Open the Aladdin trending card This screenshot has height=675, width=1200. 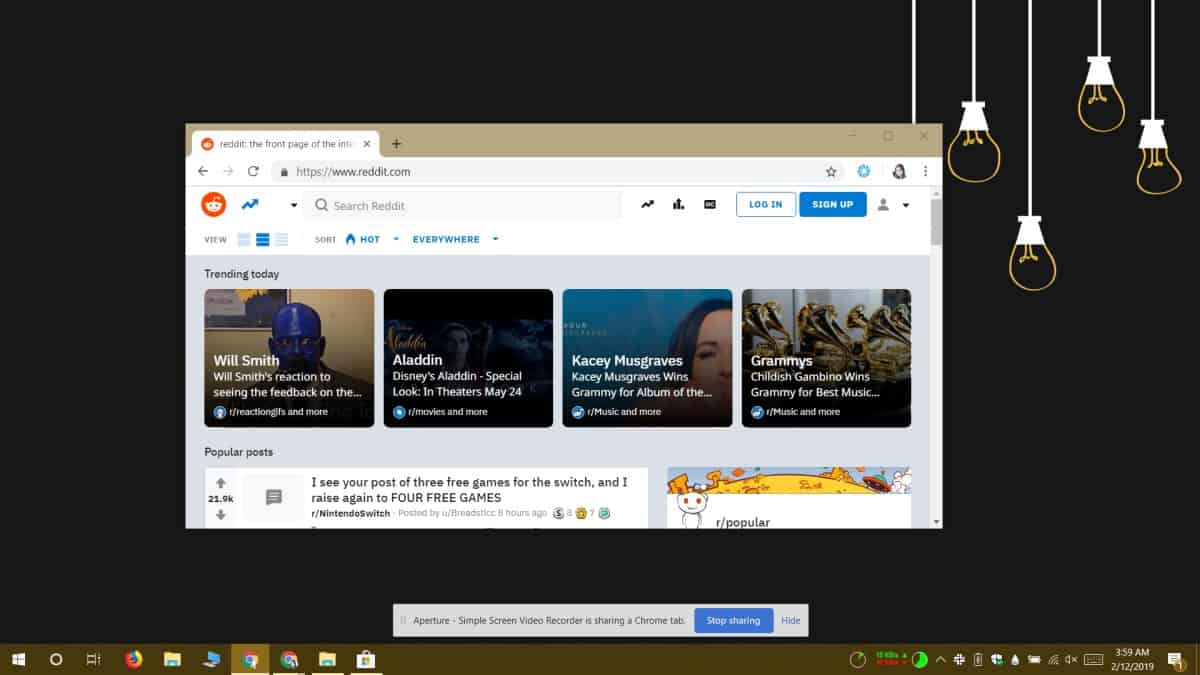pos(468,358)
